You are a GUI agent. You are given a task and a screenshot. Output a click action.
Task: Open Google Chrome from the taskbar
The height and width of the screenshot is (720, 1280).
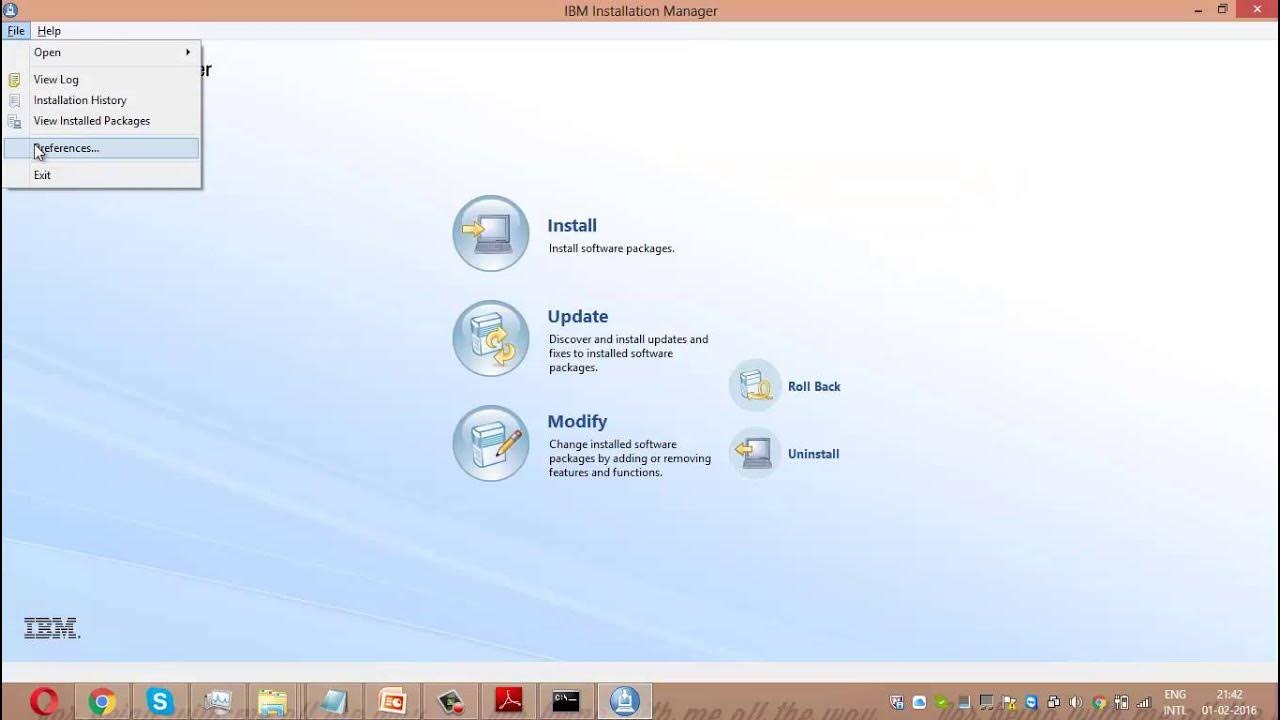tap(101, 702)
